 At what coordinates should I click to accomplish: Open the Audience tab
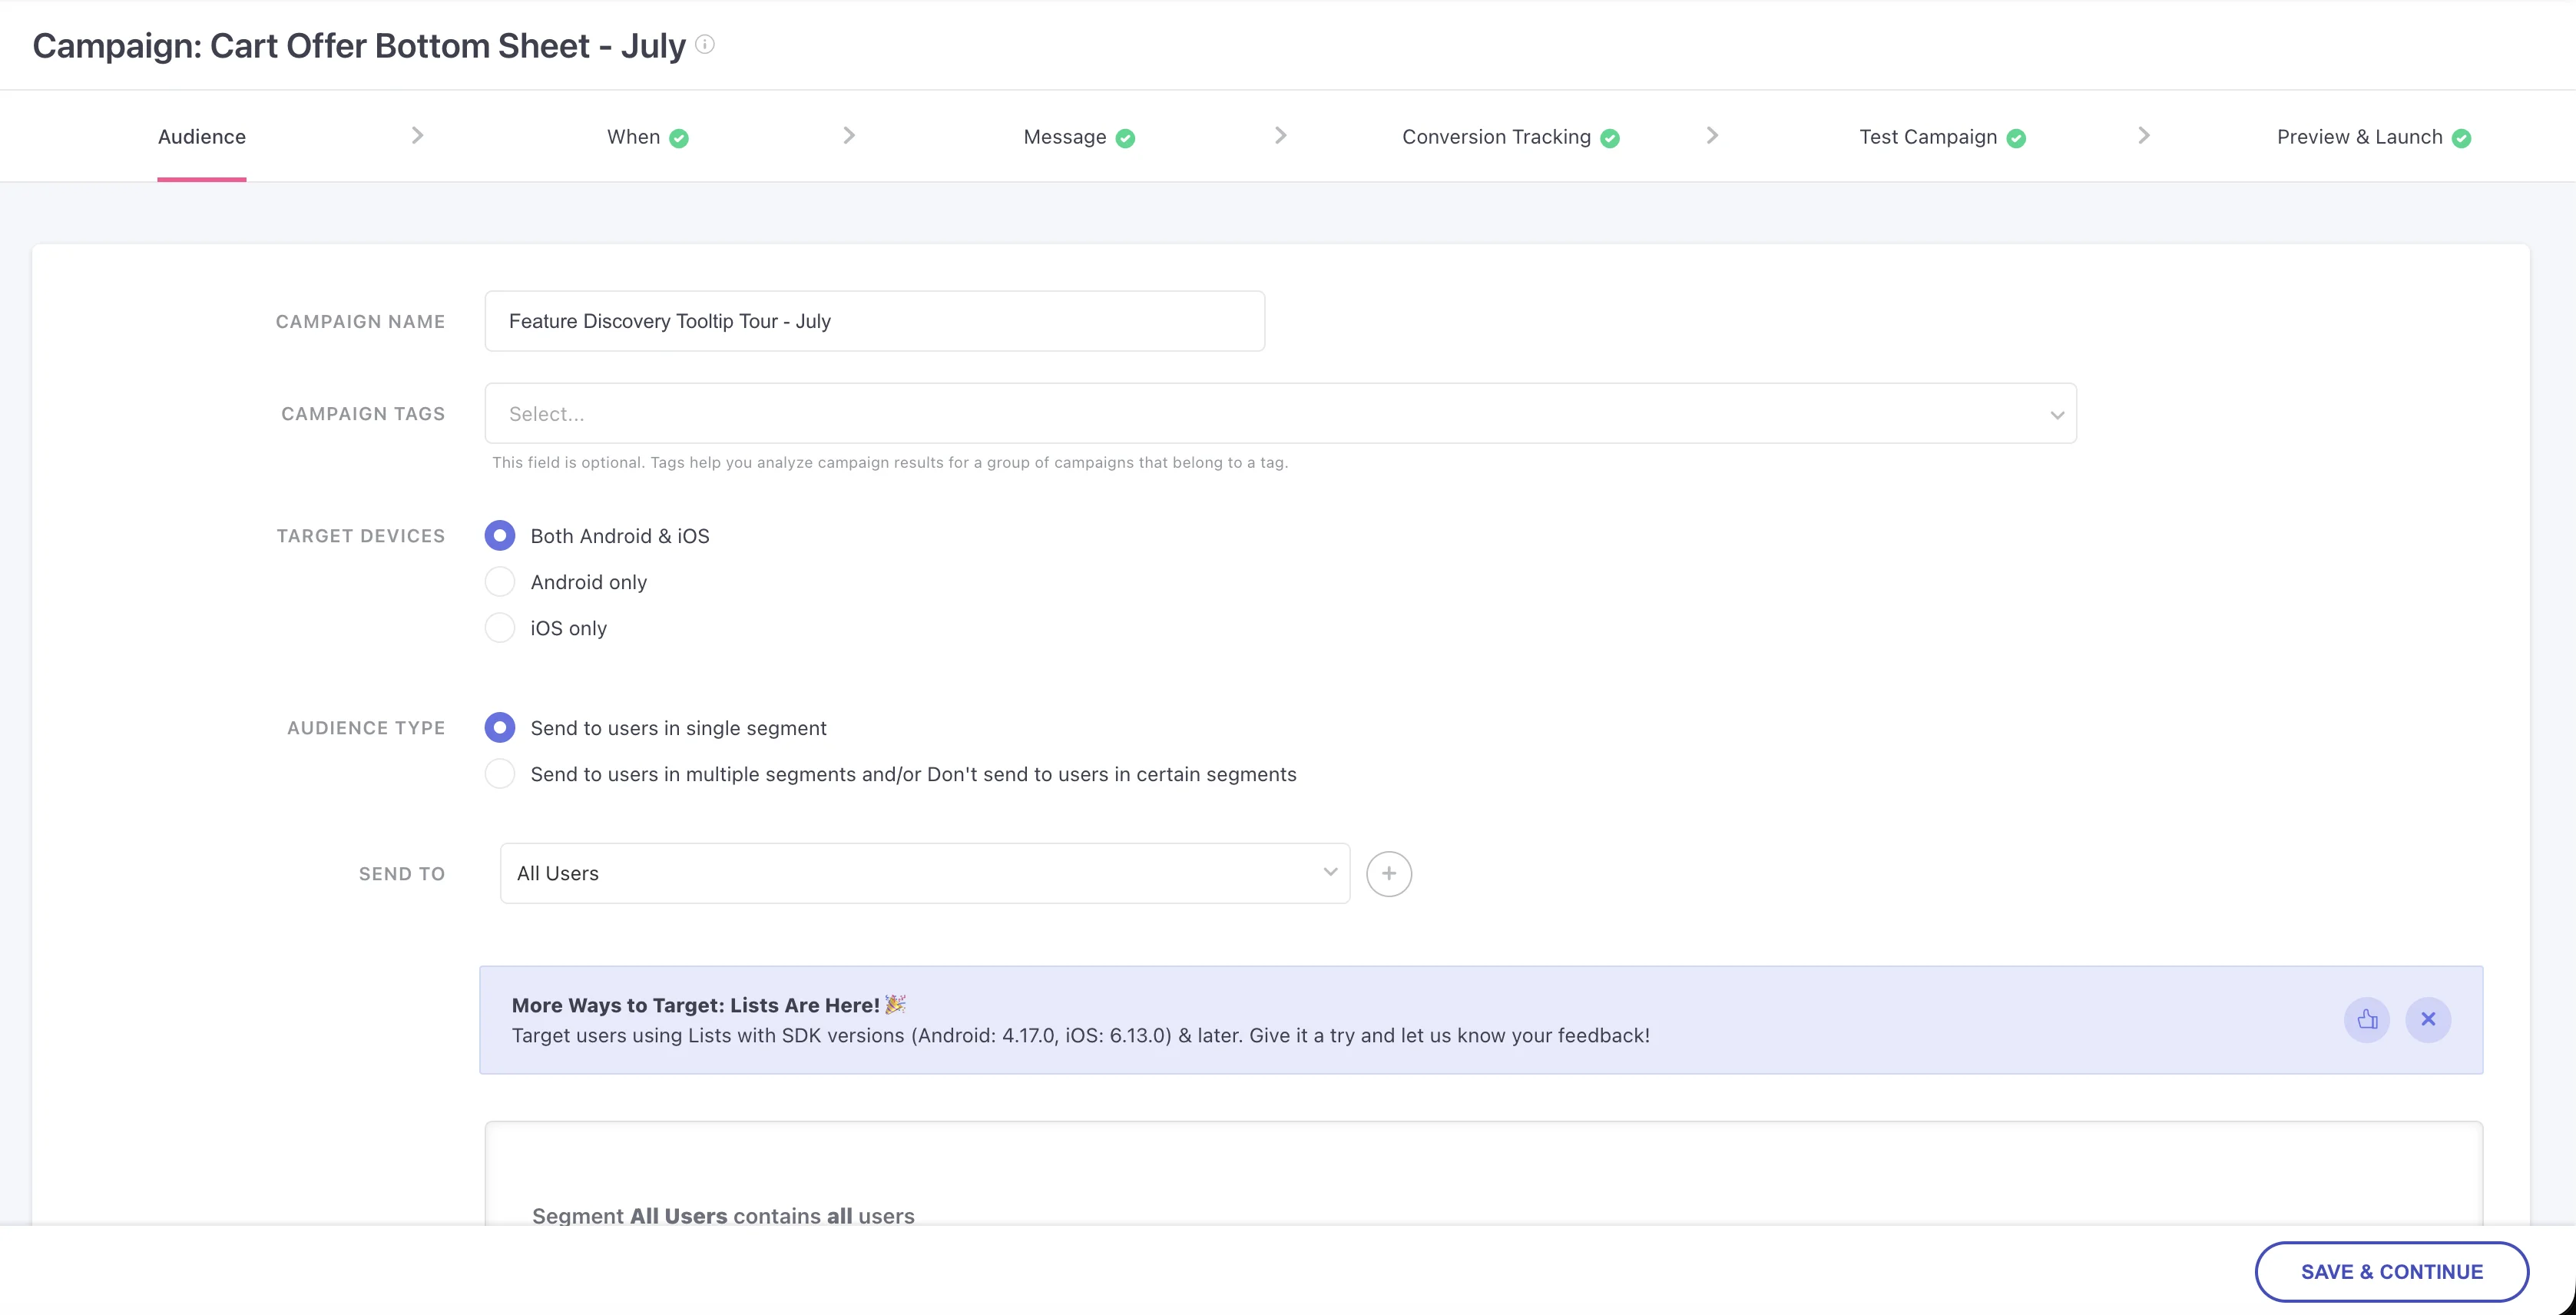tap(202, 137)
